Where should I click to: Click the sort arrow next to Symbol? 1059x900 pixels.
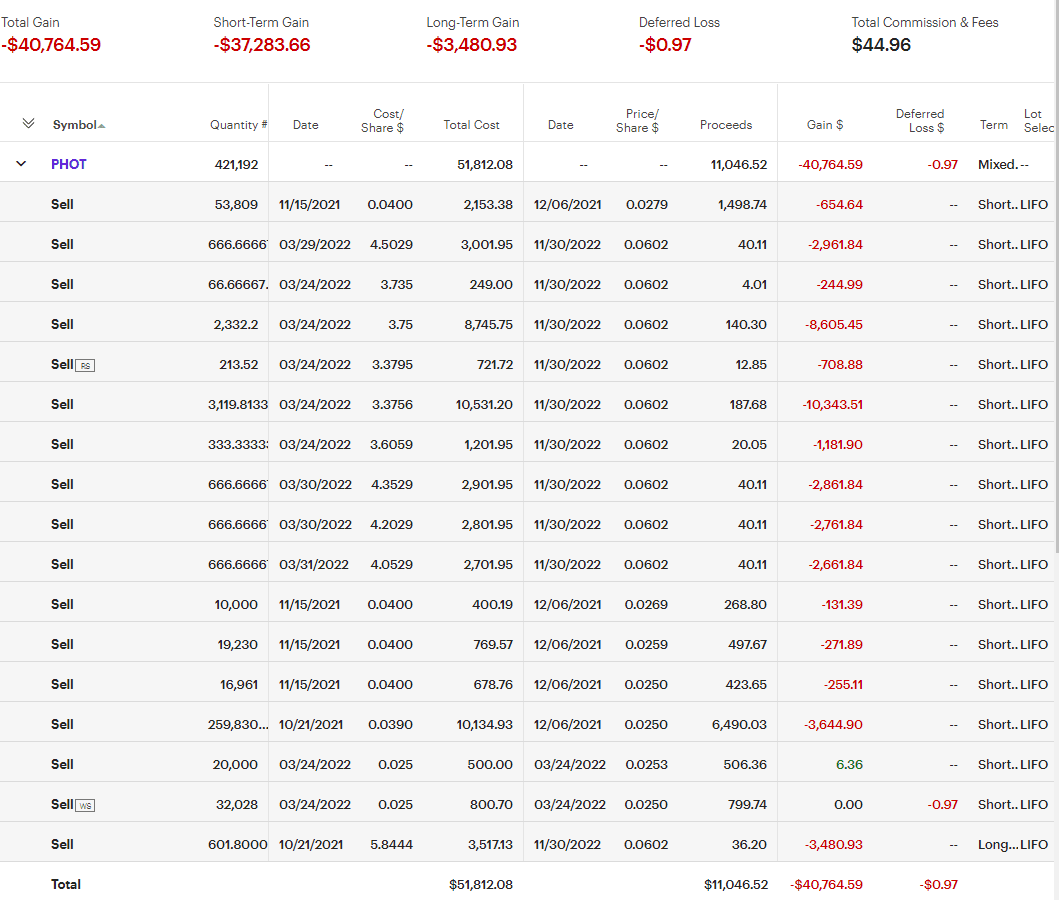(102, 126)
